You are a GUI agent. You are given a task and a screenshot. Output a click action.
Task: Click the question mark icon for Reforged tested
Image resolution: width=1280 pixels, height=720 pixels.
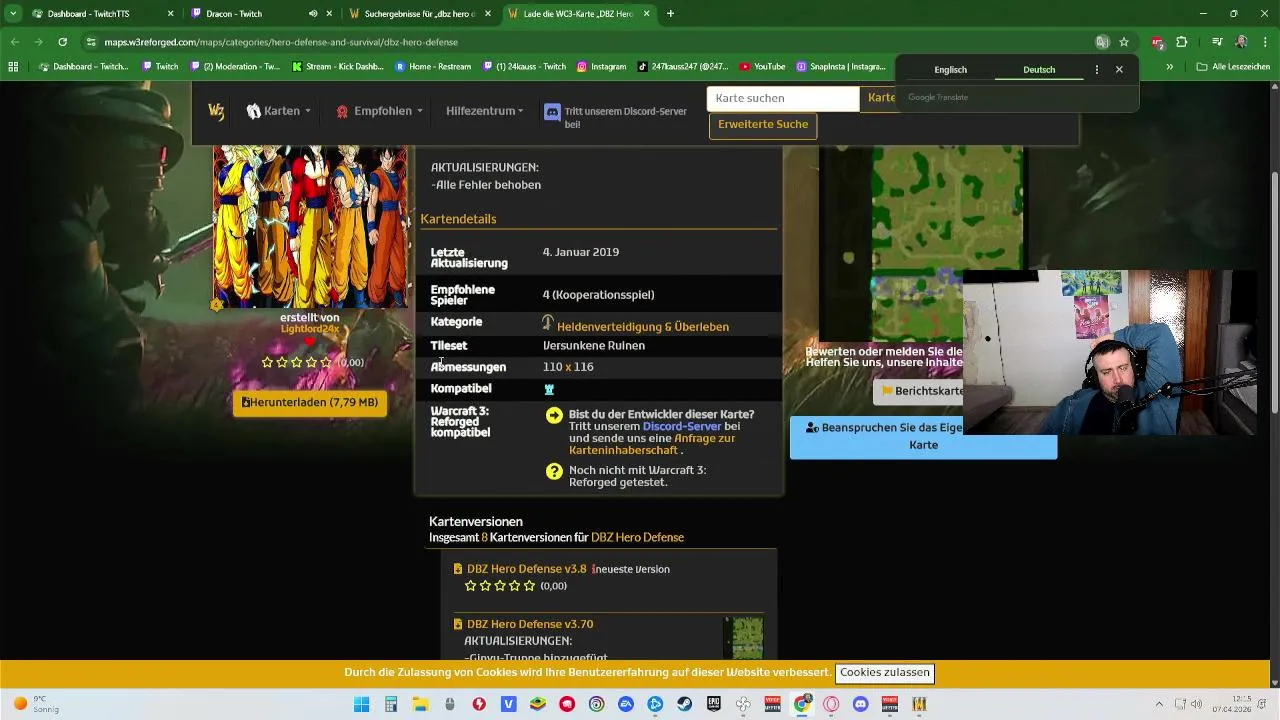(x=554, y=471)
